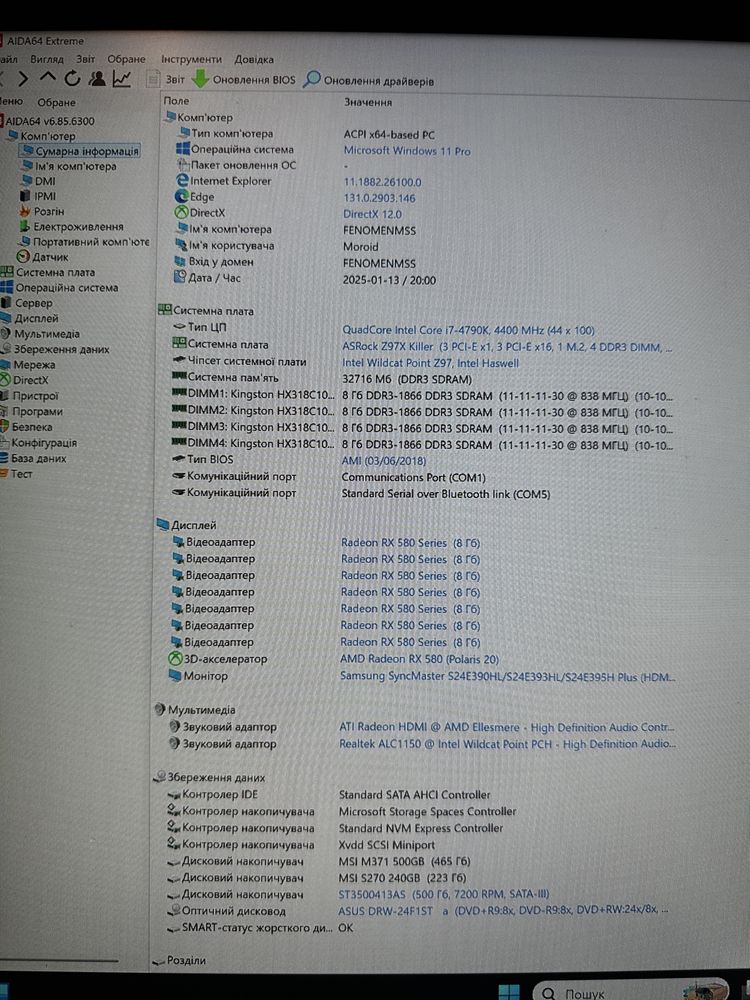Open DirectX in sidebar tree

click(x=25, y=380)
